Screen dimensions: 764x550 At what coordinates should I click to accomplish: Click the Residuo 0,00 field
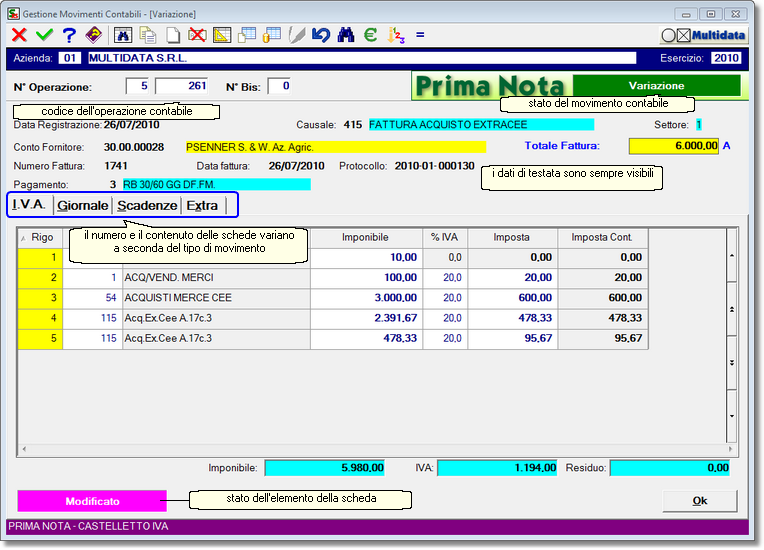click(x=670, y=468)
